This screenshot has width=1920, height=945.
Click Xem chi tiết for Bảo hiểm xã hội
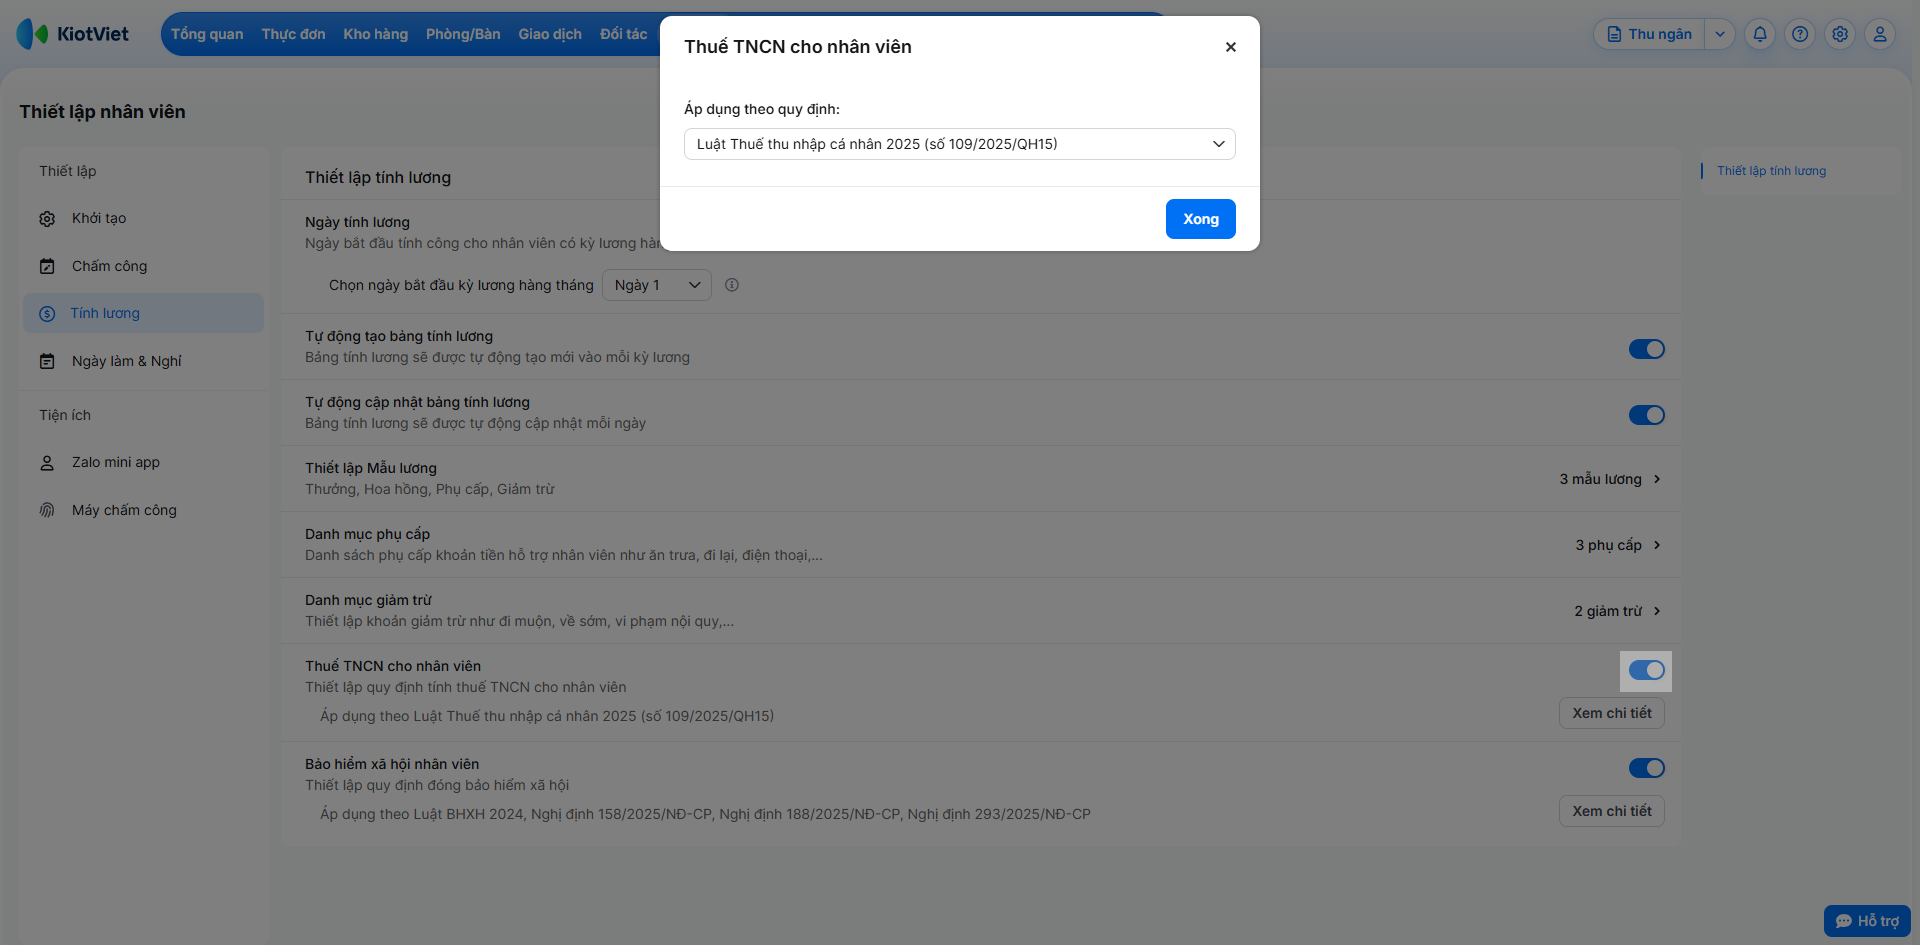point(1612,811)
